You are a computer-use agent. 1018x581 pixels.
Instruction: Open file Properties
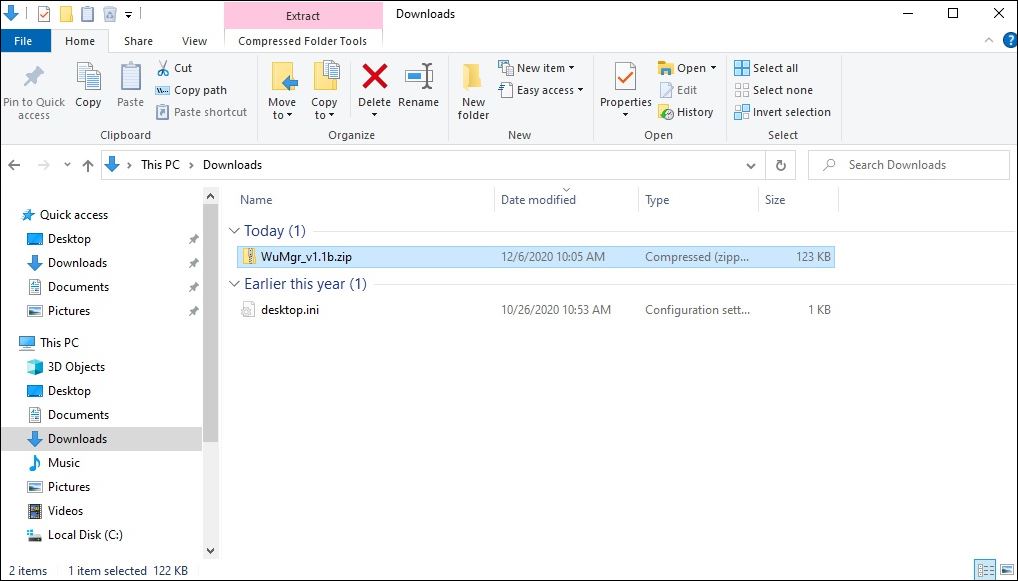[x=625, y=84]
